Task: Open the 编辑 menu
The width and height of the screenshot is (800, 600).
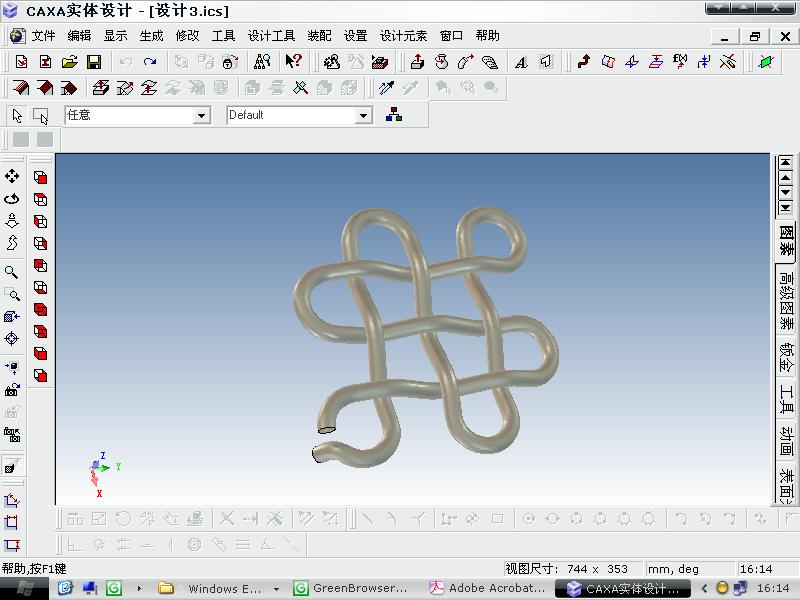Action: tap(79, 36)
